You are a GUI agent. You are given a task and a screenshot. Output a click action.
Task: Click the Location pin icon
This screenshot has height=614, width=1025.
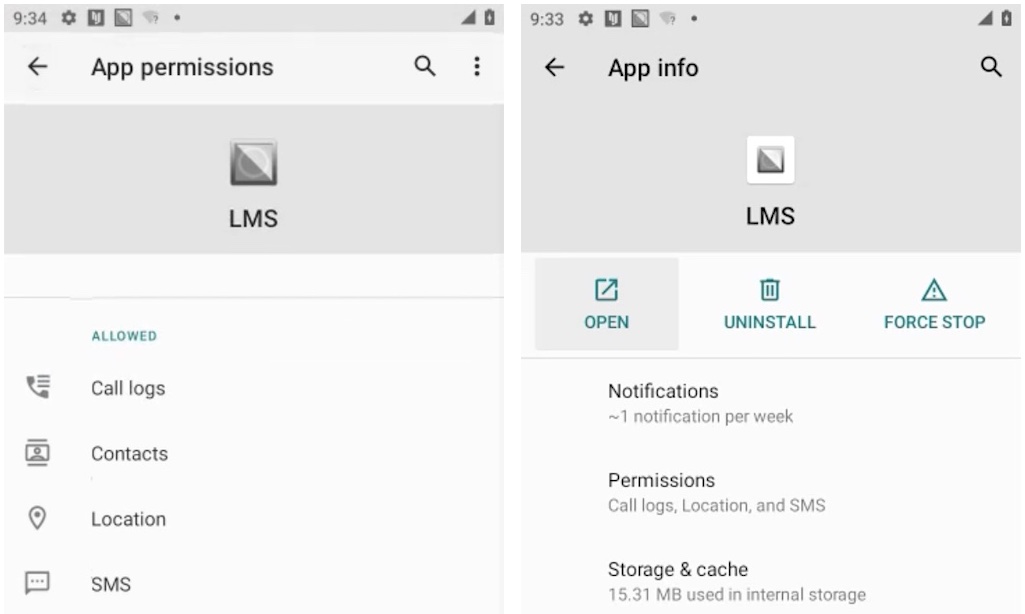(38, 518)
